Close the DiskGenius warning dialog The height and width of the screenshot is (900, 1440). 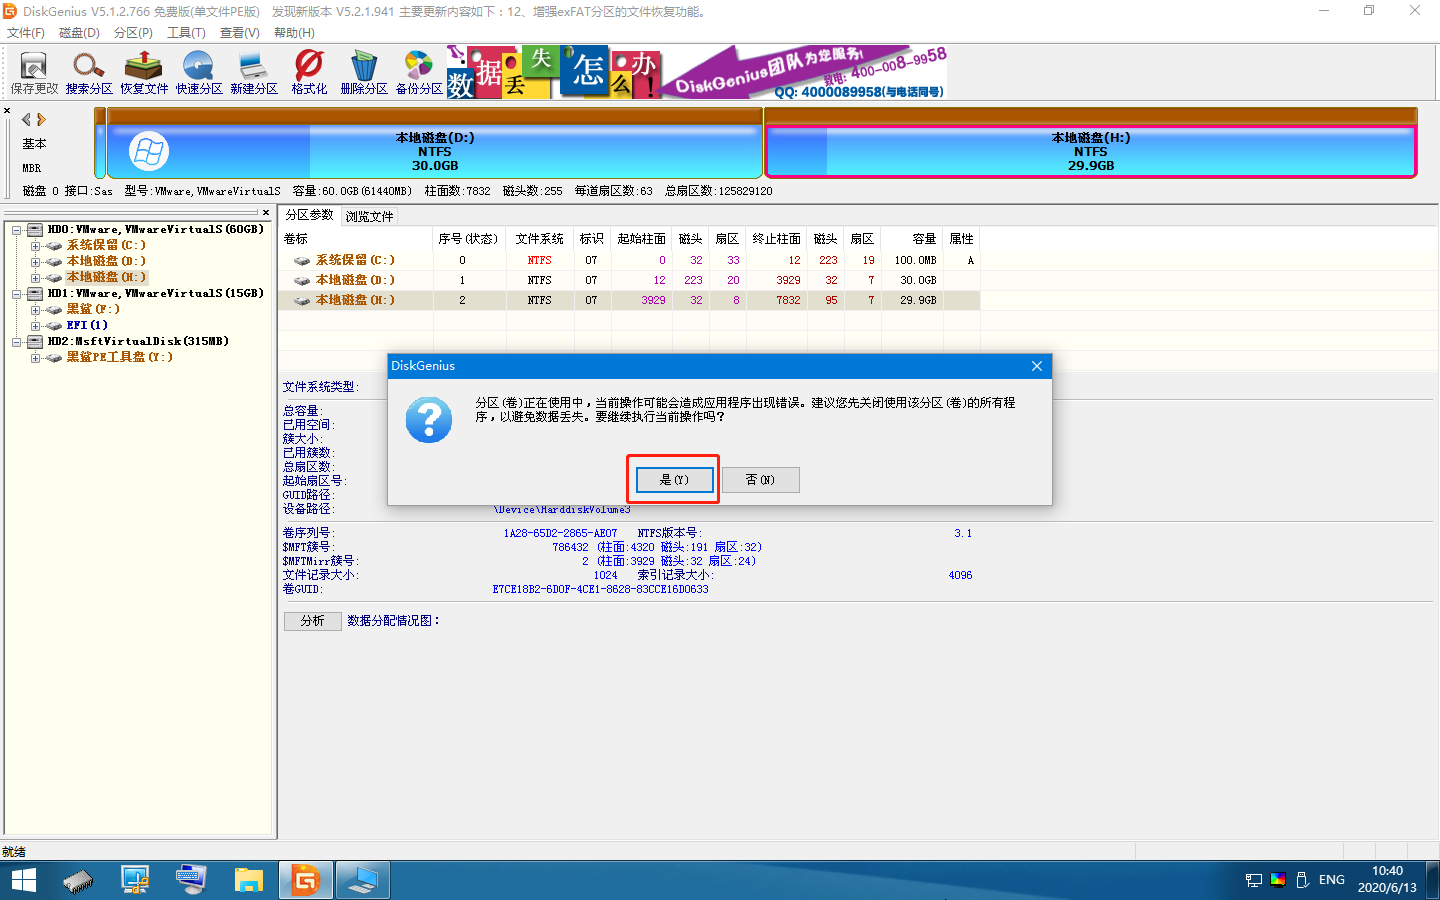pyautogui.click(x=1037, y=366)
